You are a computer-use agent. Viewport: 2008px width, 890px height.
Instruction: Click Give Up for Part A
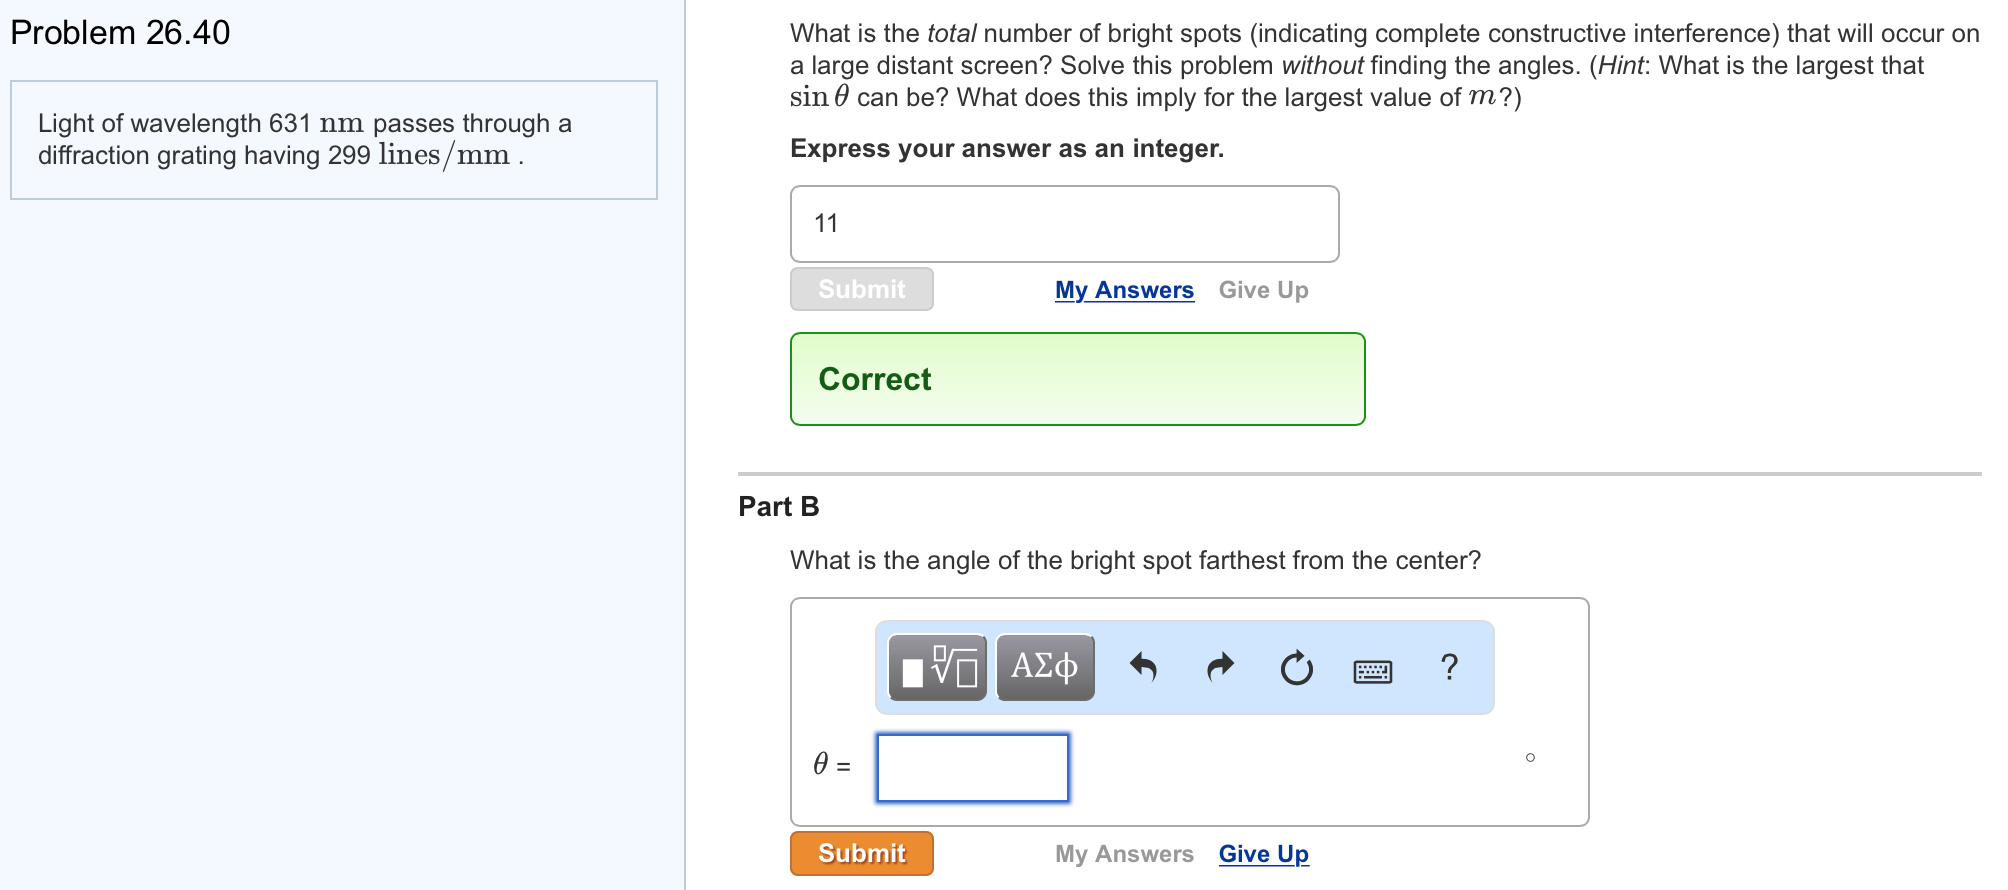pos(1263,289)
